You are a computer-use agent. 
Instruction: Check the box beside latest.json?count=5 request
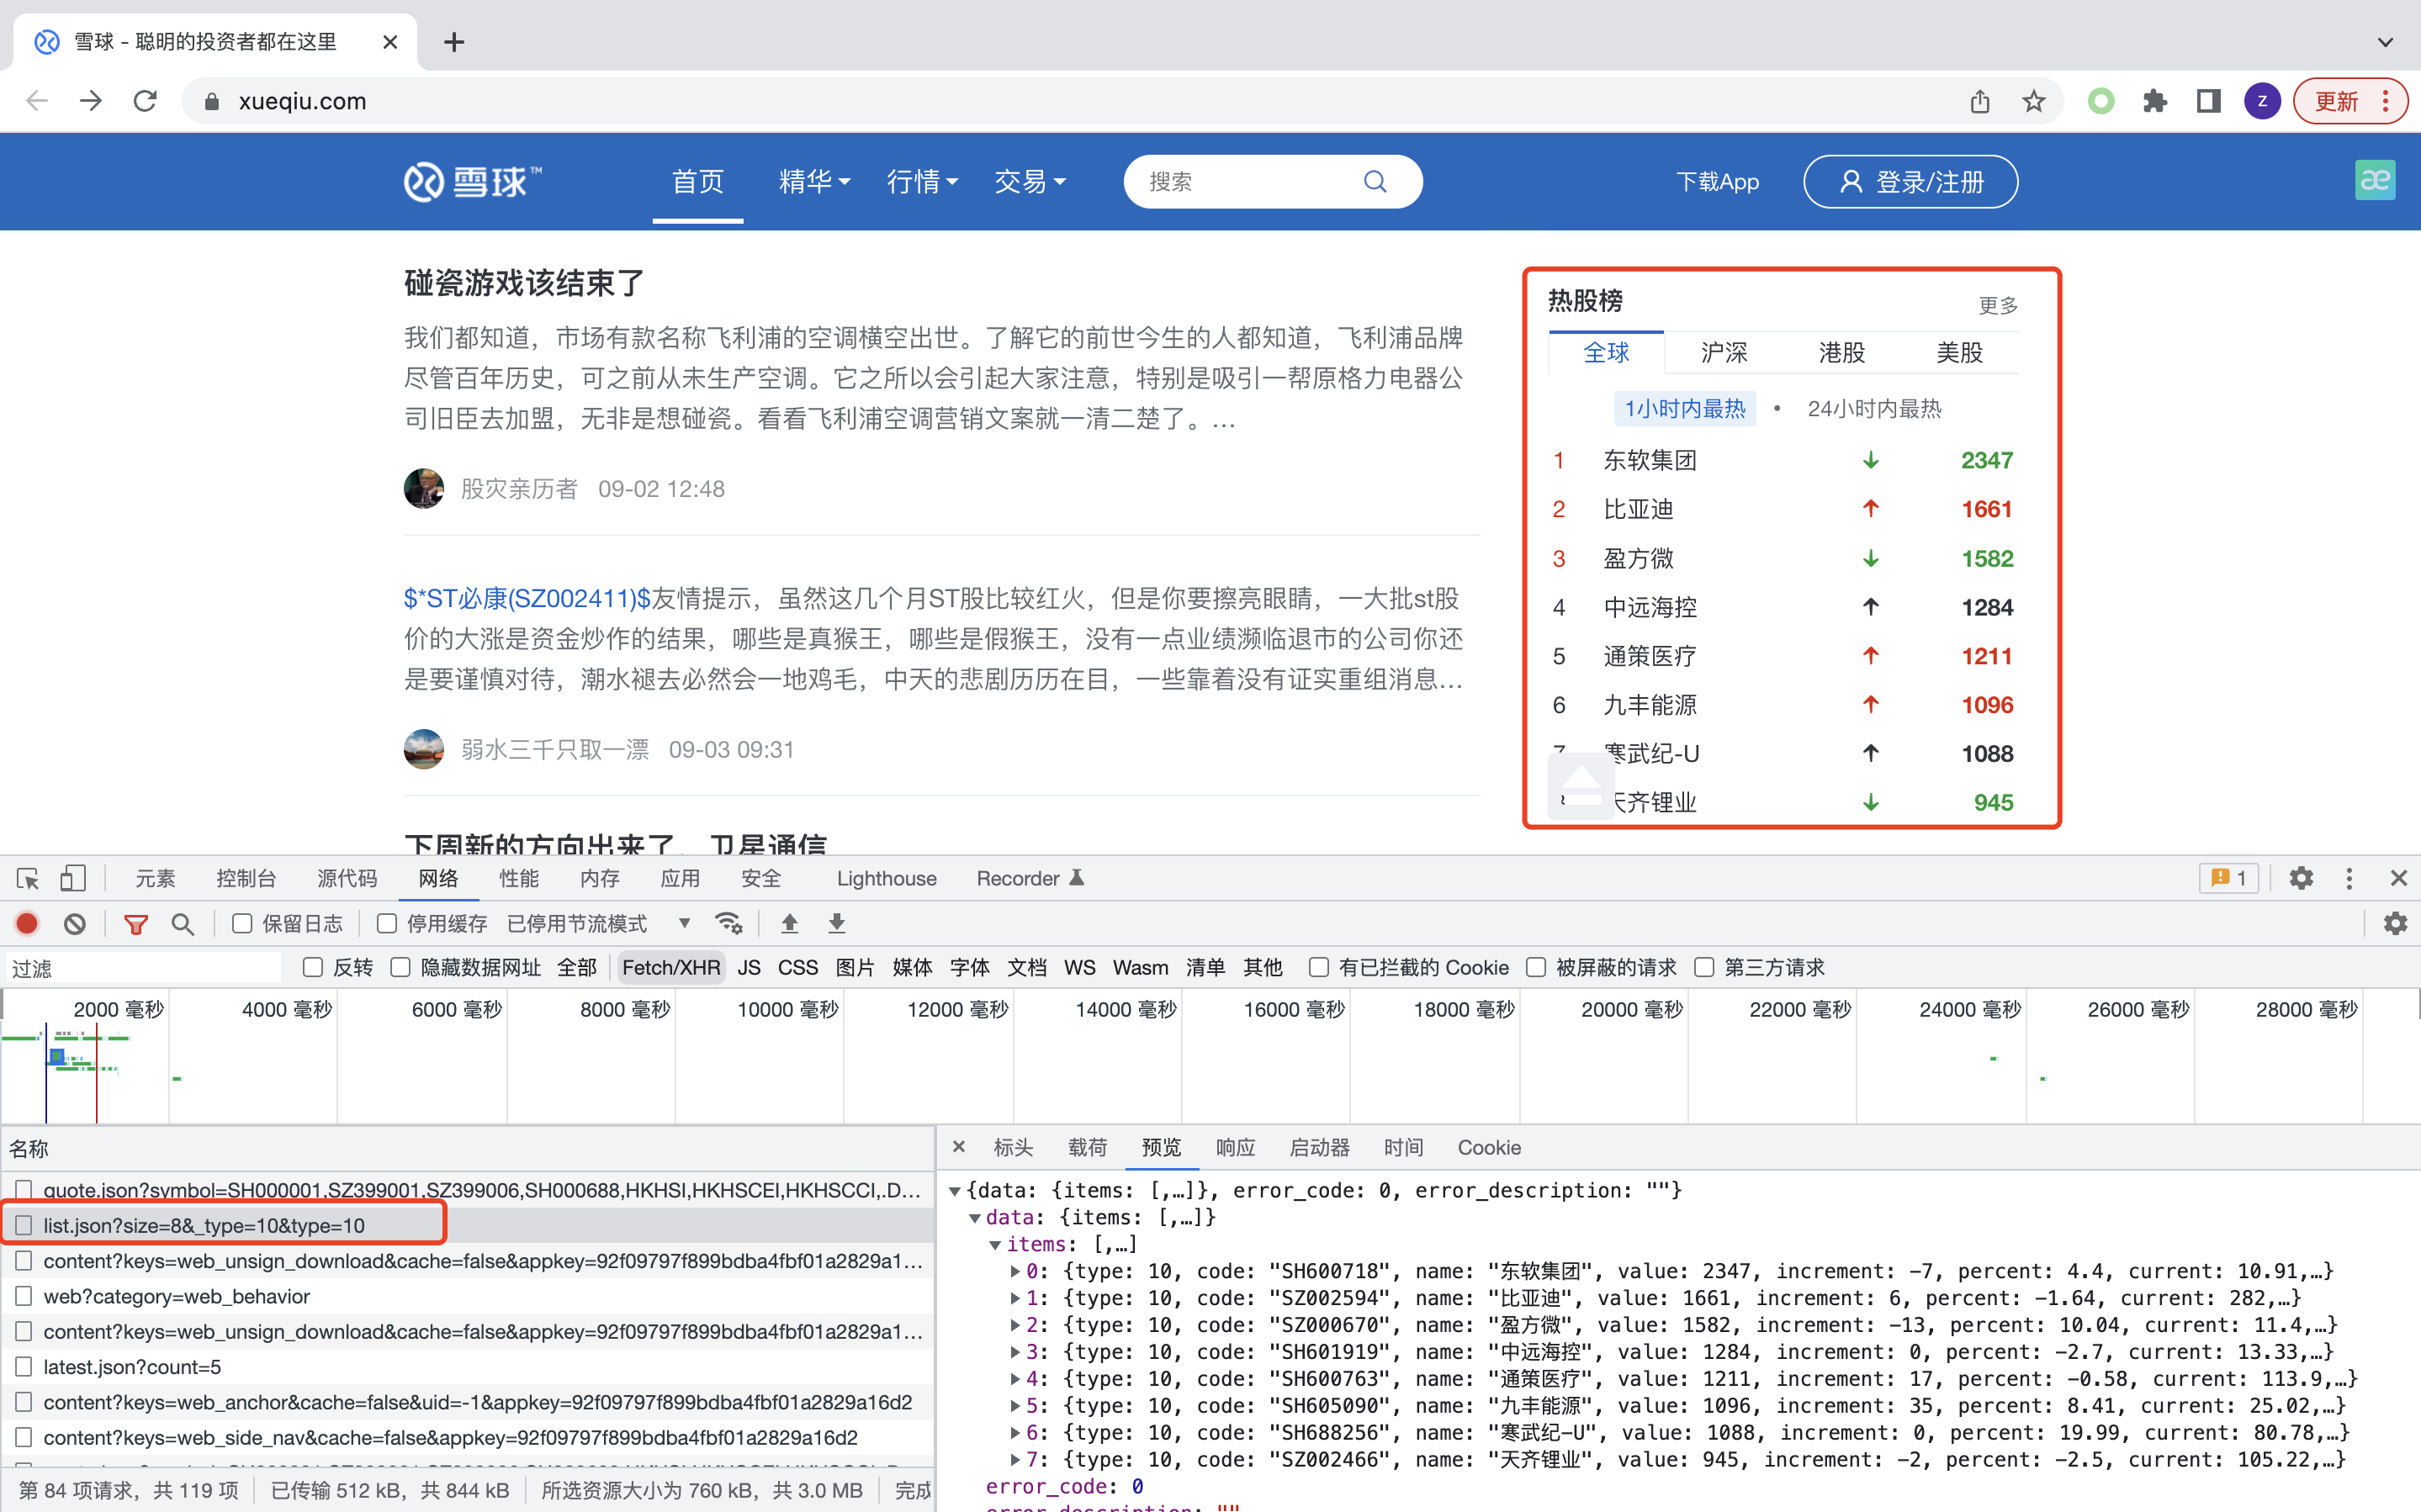point(24,1366)
